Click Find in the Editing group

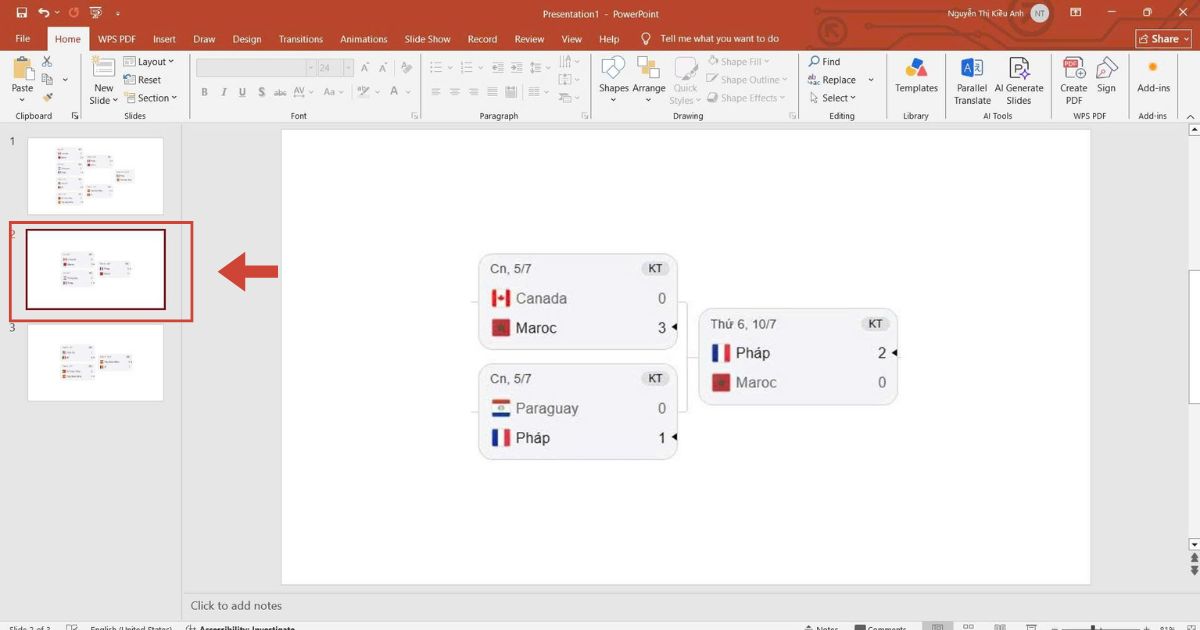(x=825, y=62)
